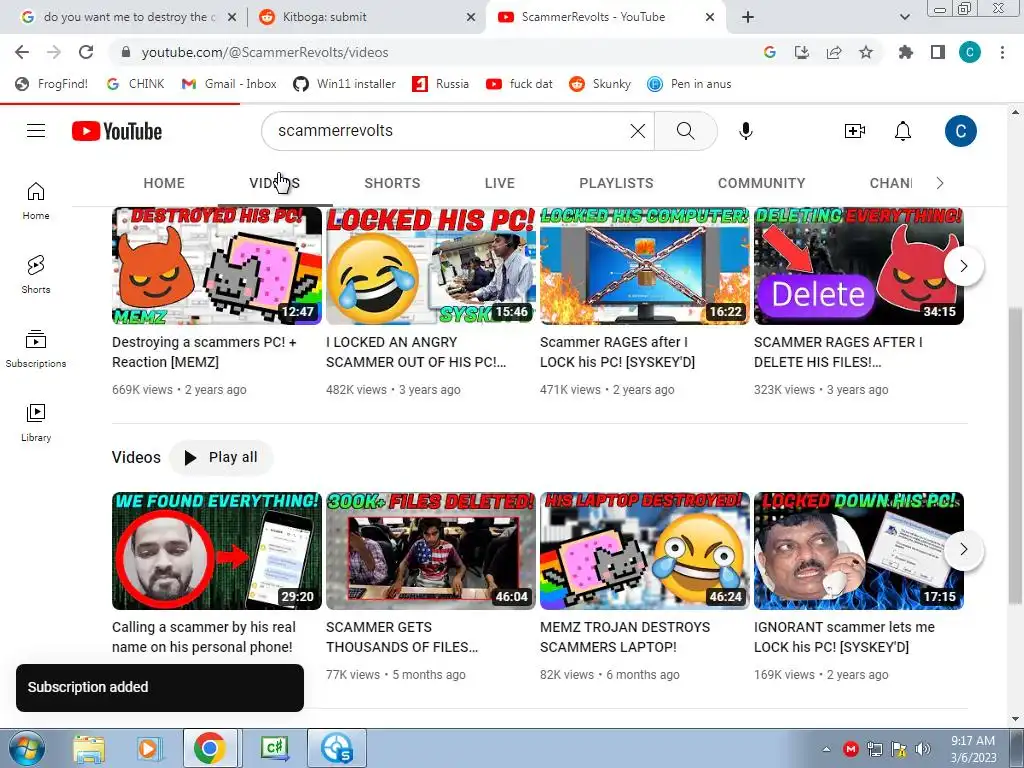Viewport: 1024px width, 768px height.
Task: Go to YouTube home via the logo
Action: [117, 131]
